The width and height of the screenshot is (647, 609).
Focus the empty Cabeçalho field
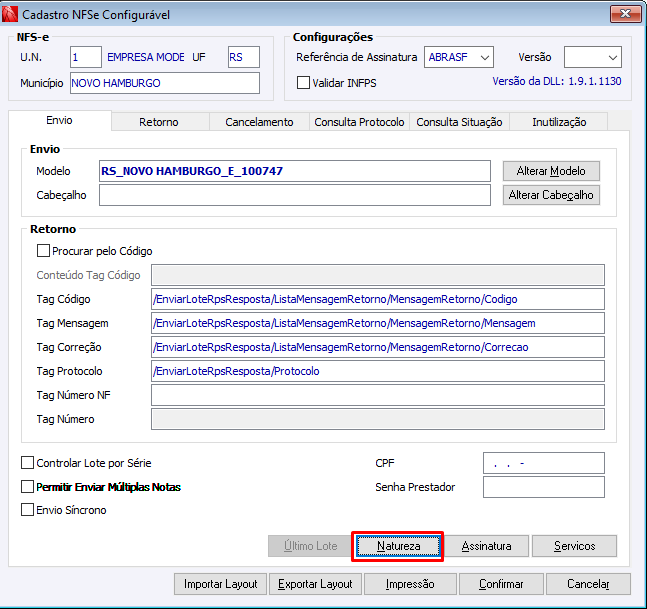pos(295,195)
